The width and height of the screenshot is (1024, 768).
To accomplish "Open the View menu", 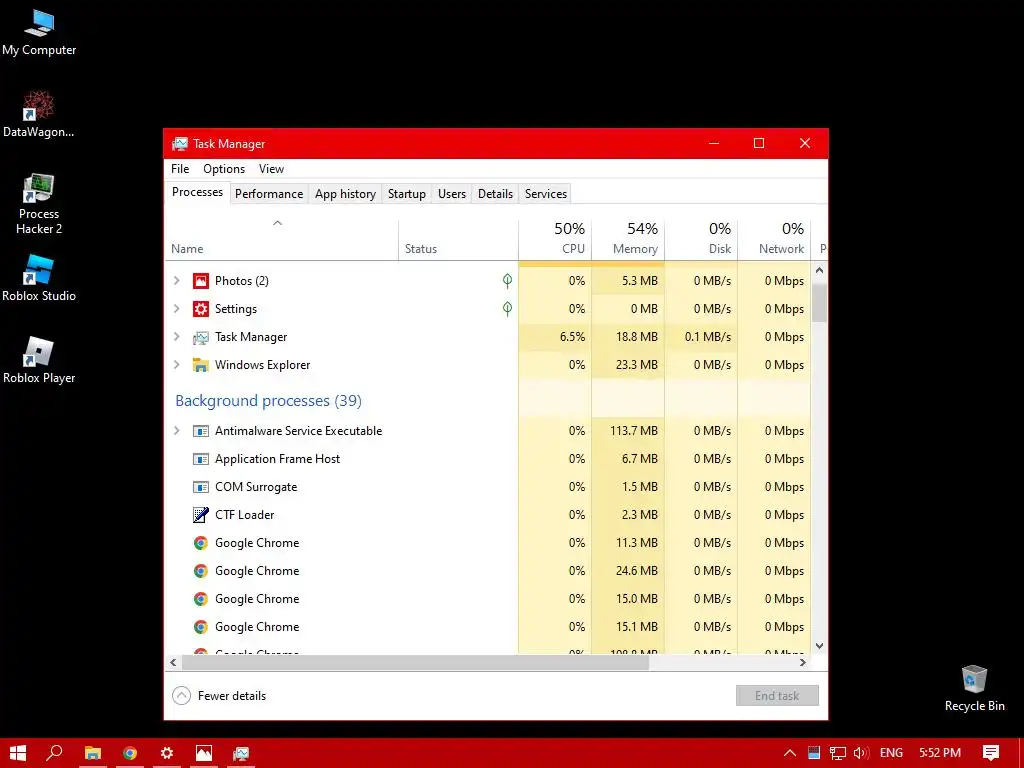I will tap(271, 168).
